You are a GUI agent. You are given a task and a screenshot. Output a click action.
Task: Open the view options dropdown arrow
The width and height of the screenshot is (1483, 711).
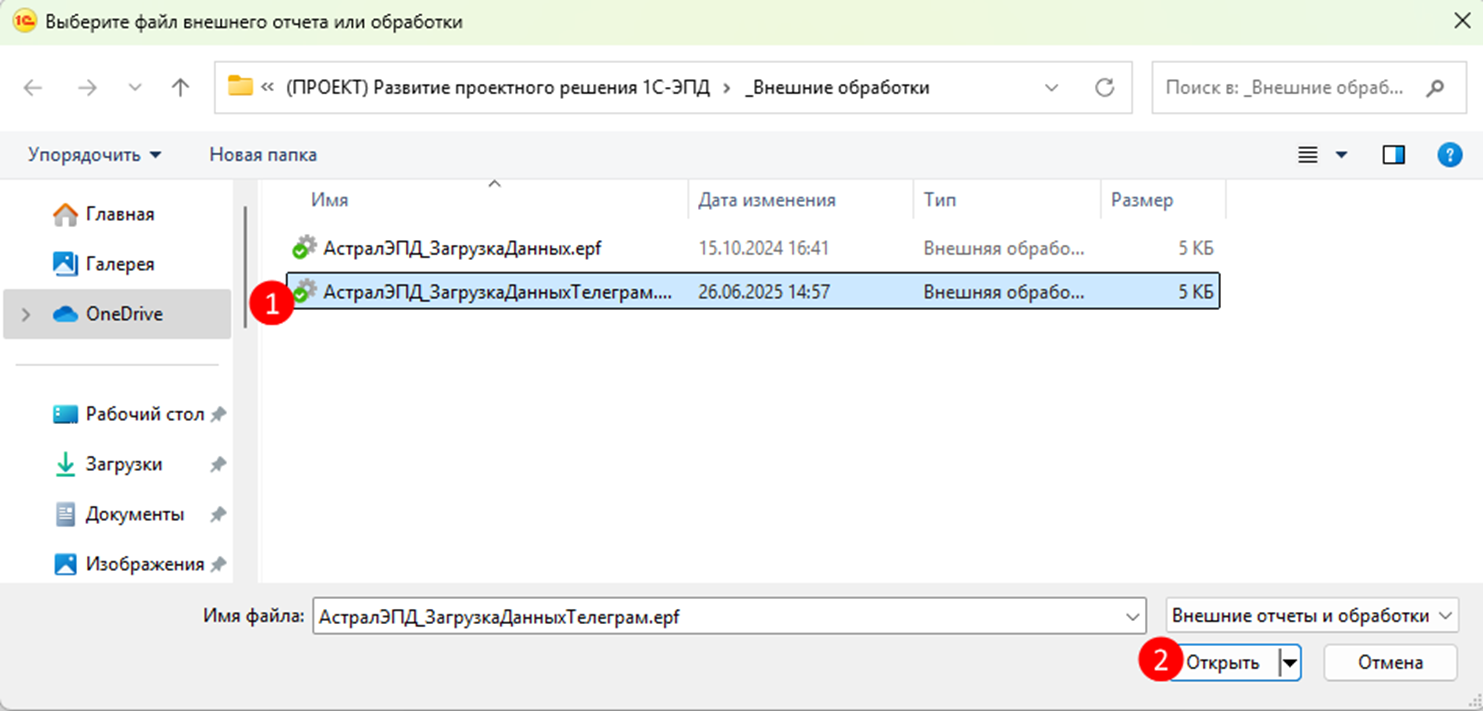coord(1341,155)
